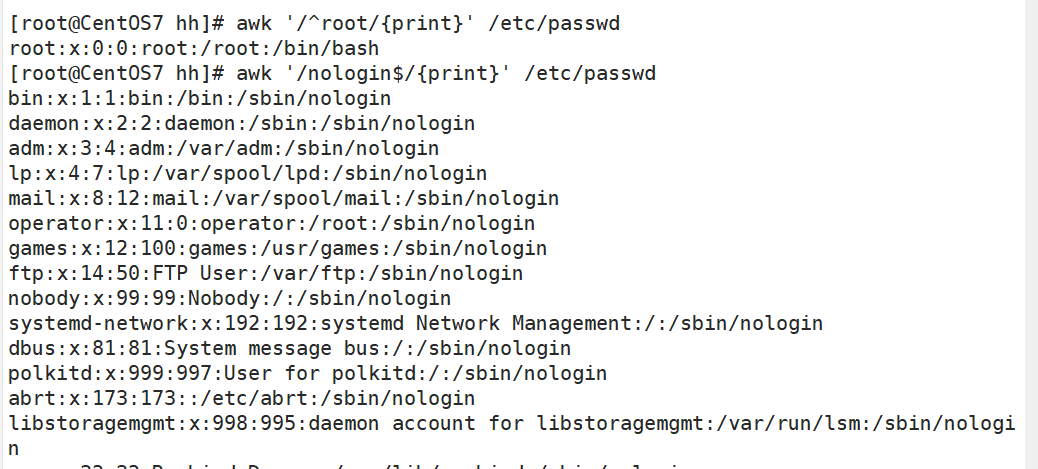Click the lp:x:4:7 spool/lpd line
The height and width of the screenshot is (469, 1038).
(x=247, y=174)
